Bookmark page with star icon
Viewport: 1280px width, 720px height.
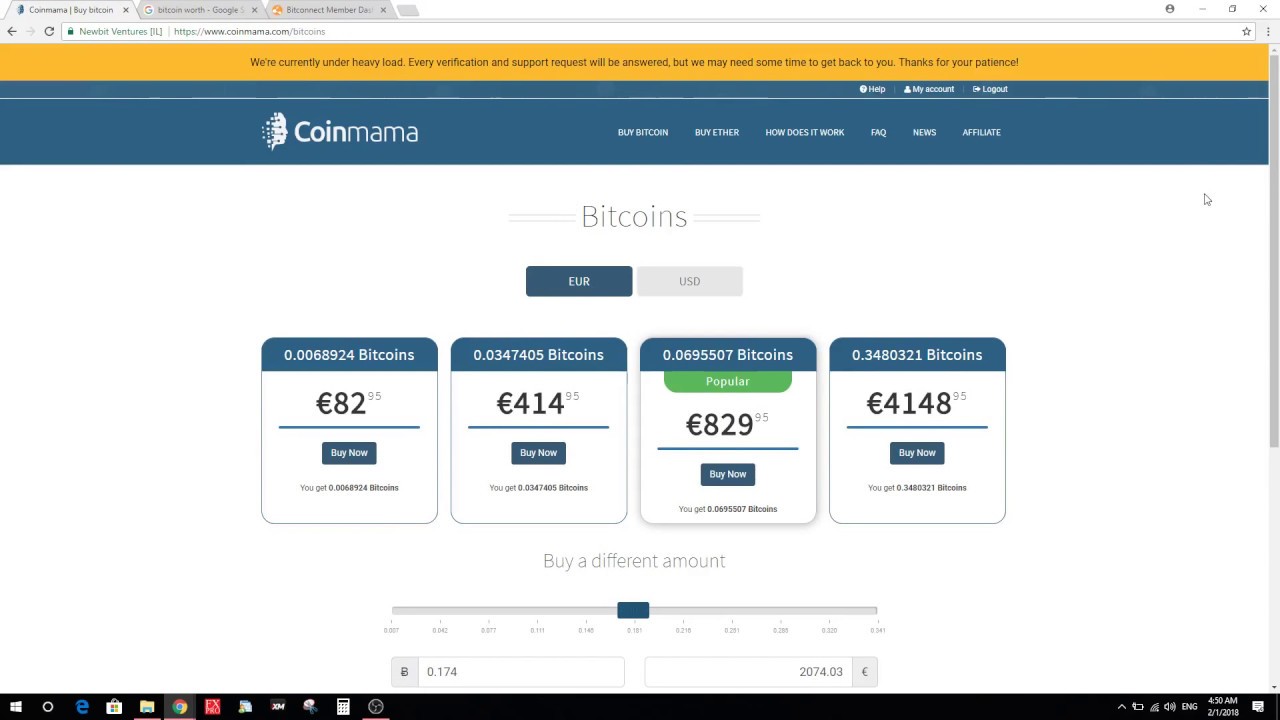(x=1246, y=31)
